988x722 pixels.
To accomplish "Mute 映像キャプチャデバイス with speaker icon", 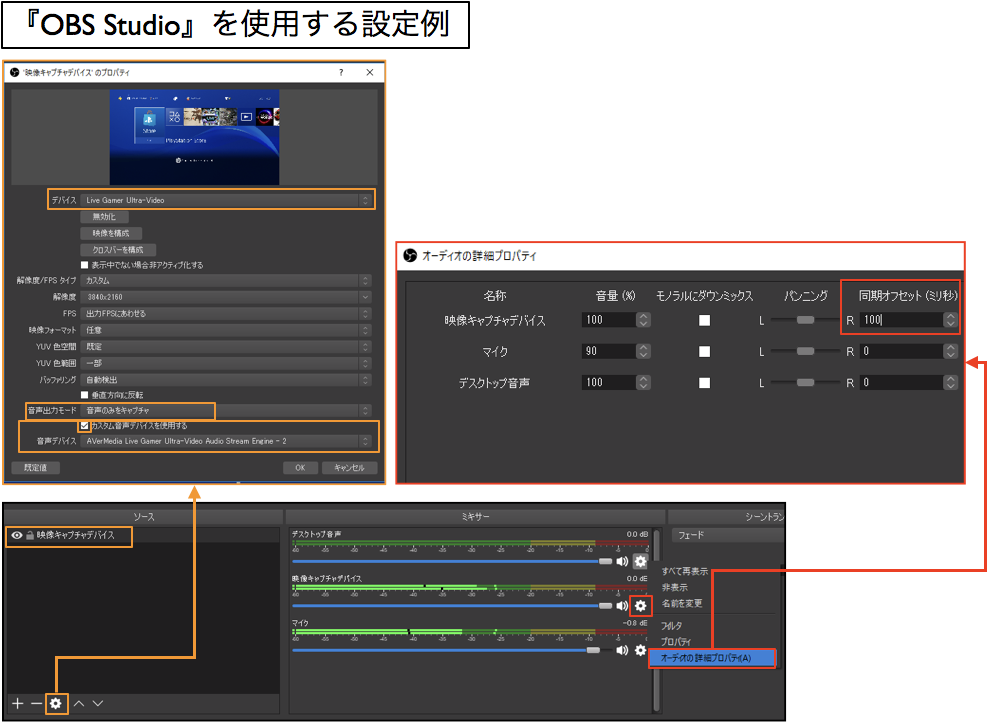I will (x=622, y=605).
